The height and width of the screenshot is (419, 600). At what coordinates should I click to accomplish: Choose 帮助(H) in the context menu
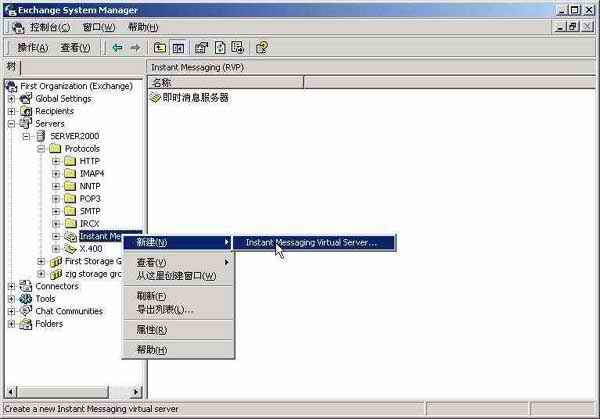[178, 350]
